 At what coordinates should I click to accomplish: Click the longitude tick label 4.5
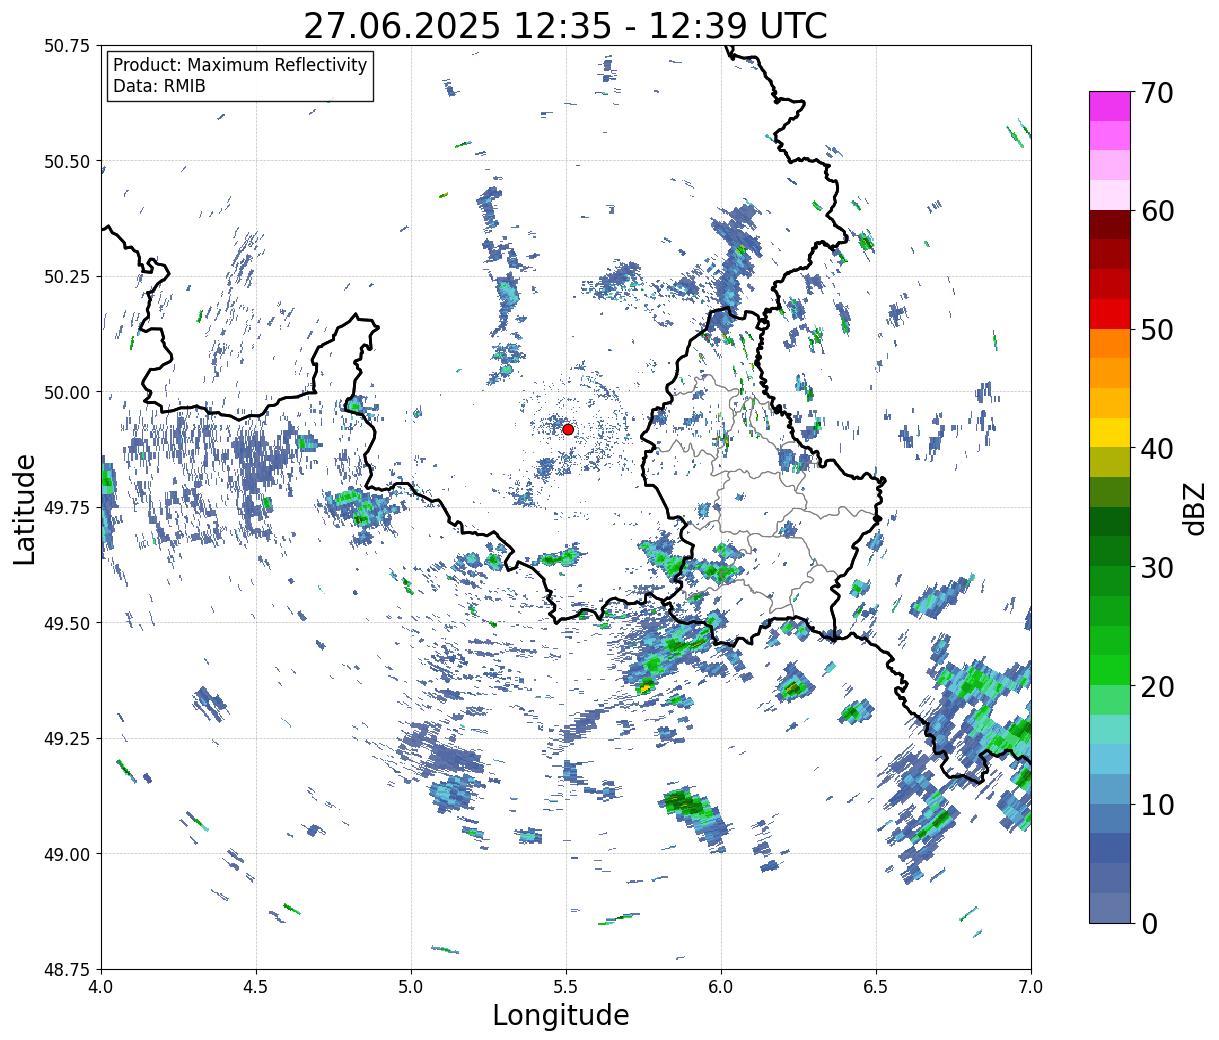(256, 986)
